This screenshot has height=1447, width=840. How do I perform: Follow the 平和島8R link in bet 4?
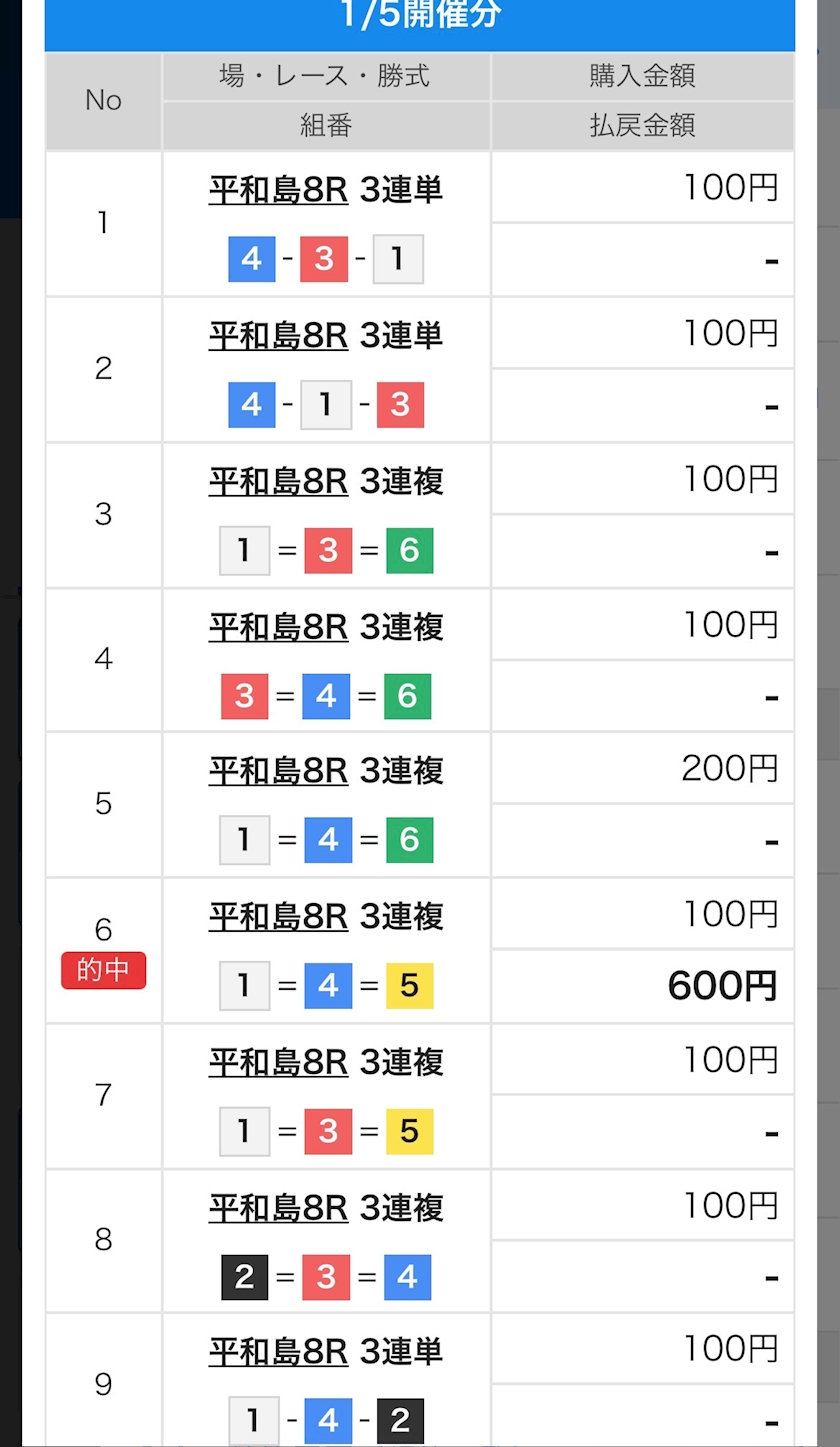click(278, 626)
